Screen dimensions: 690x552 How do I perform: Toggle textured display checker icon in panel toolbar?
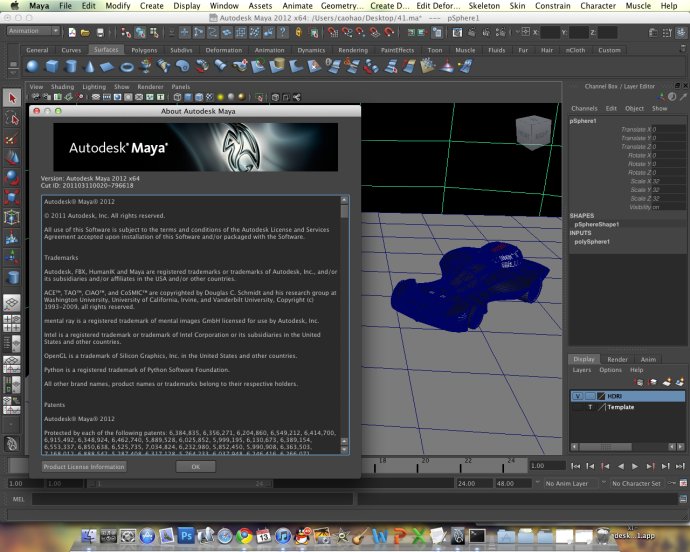(209, 97)
